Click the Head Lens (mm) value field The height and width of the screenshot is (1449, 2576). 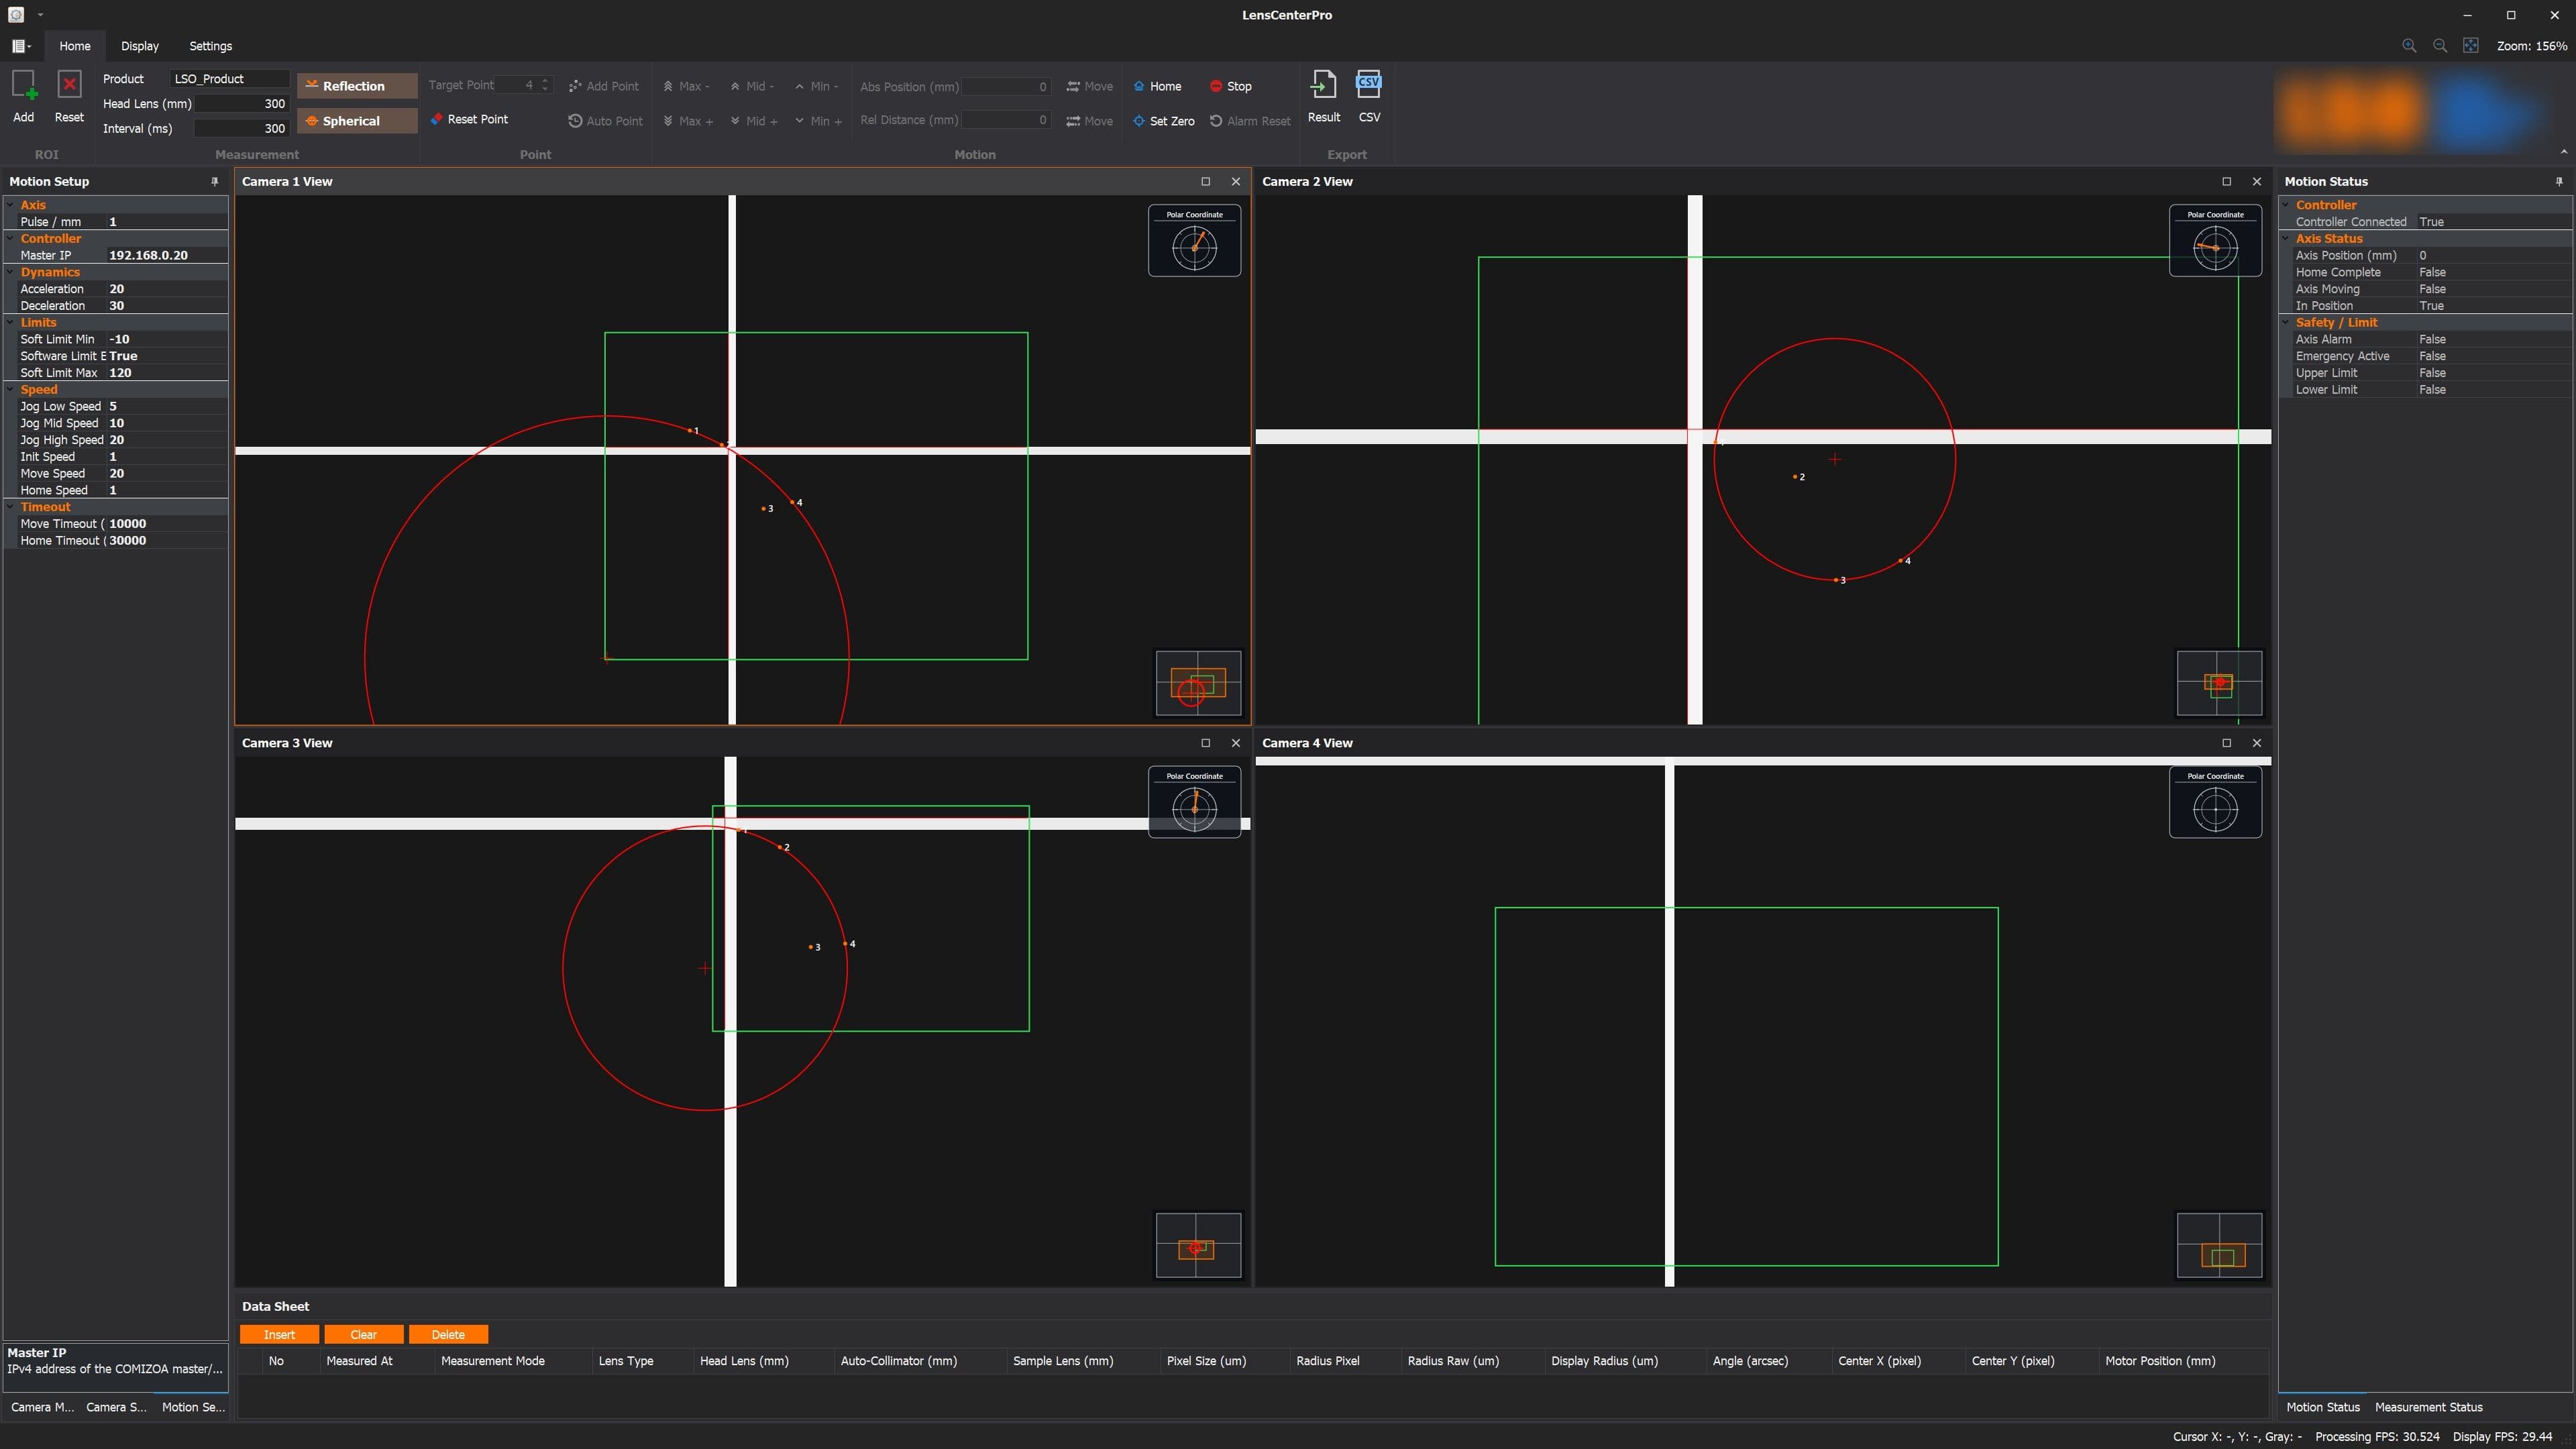coord(241,104)
